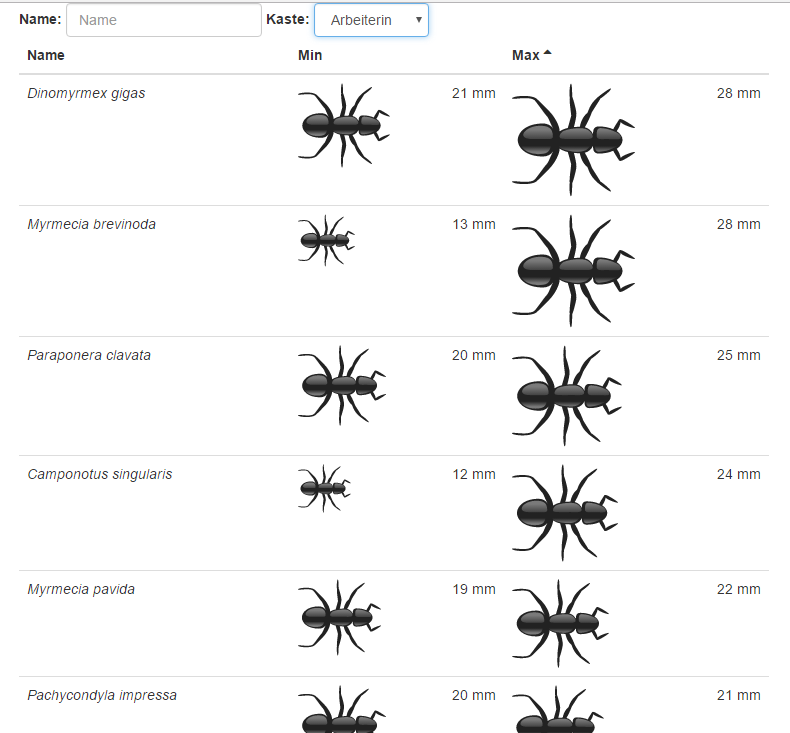Viewport: 790px width, 733px height.
Task: Click the Paraponera clavata minimum ant image
Action: point(342,385)
